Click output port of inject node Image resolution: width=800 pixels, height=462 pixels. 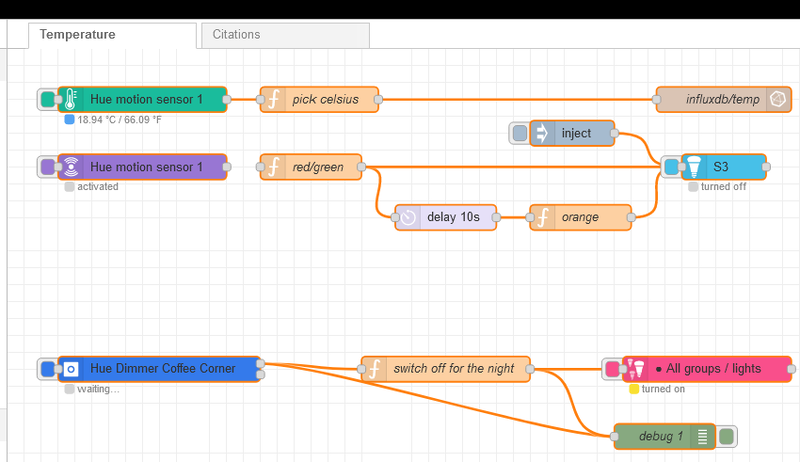(614, 133)
